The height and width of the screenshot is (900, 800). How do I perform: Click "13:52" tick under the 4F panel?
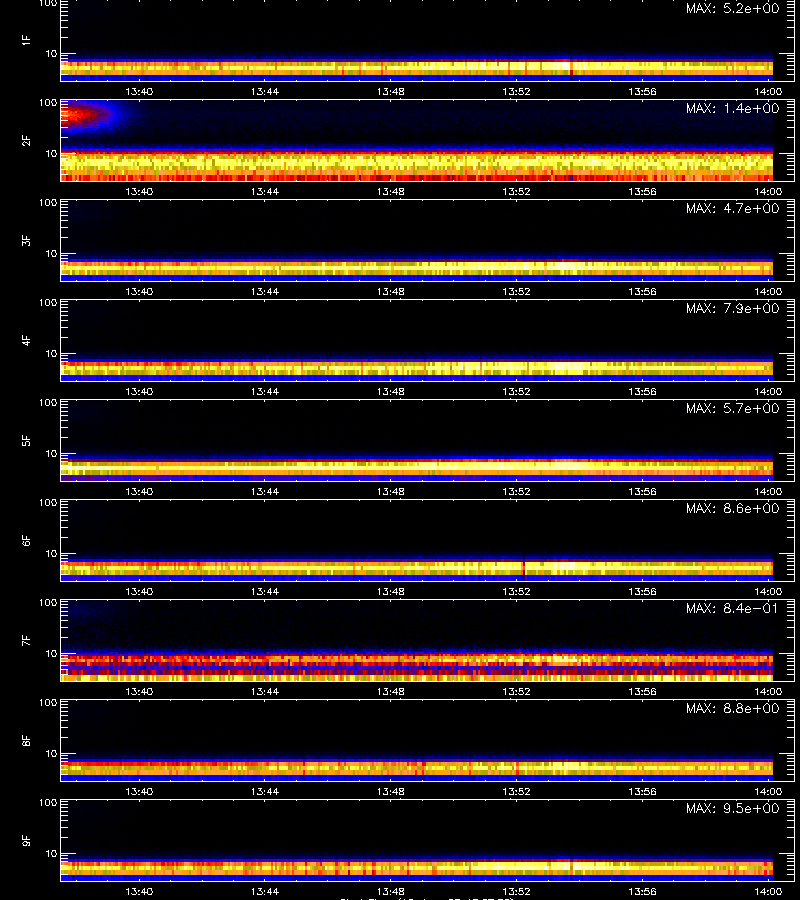pos(516,391)
